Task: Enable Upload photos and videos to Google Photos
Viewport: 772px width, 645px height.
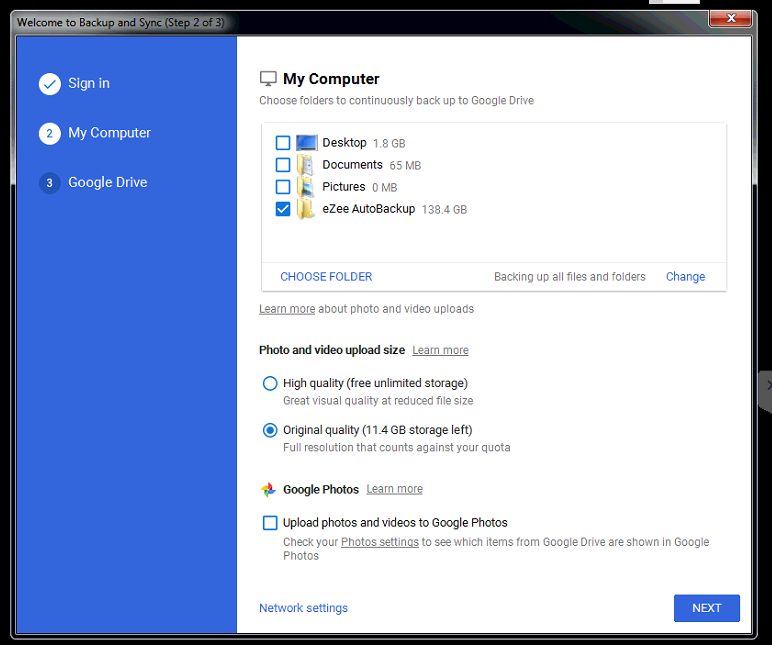Action: [x=270, y=523]
